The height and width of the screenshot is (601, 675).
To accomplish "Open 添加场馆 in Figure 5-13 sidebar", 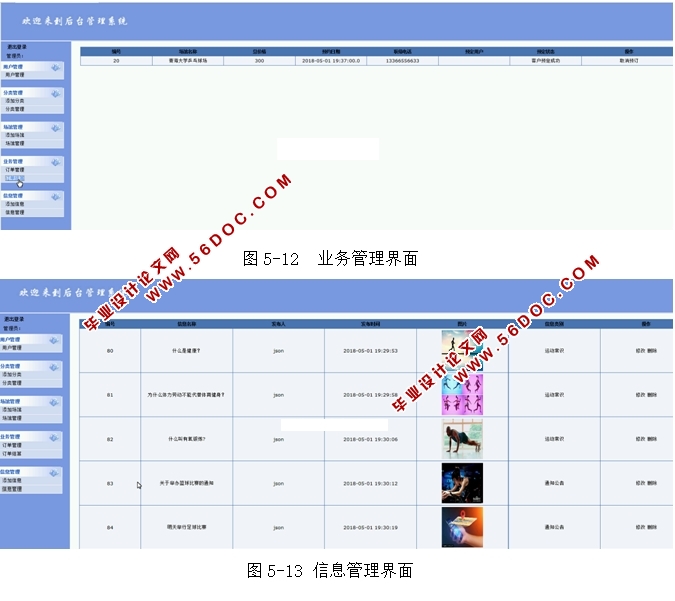I will tap(12, 410).
